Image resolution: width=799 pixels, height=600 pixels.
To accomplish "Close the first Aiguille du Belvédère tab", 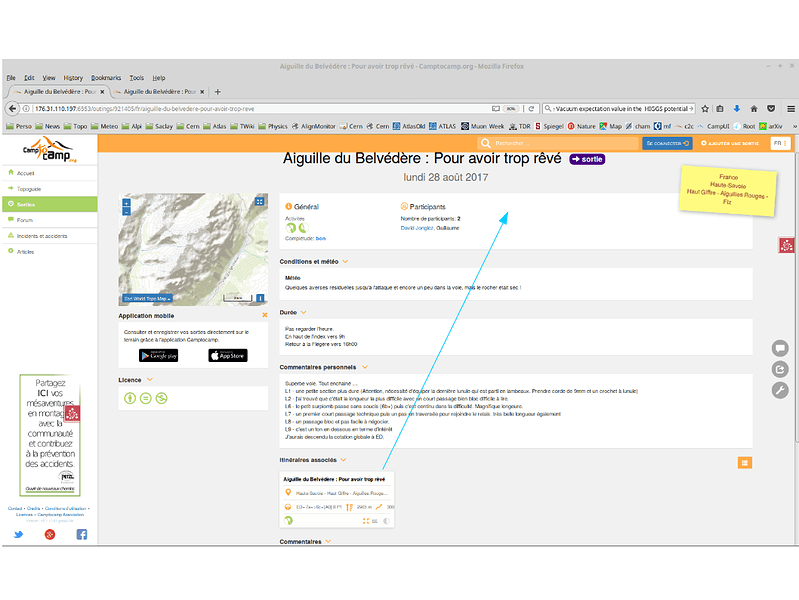I will [x=102, y=92].
